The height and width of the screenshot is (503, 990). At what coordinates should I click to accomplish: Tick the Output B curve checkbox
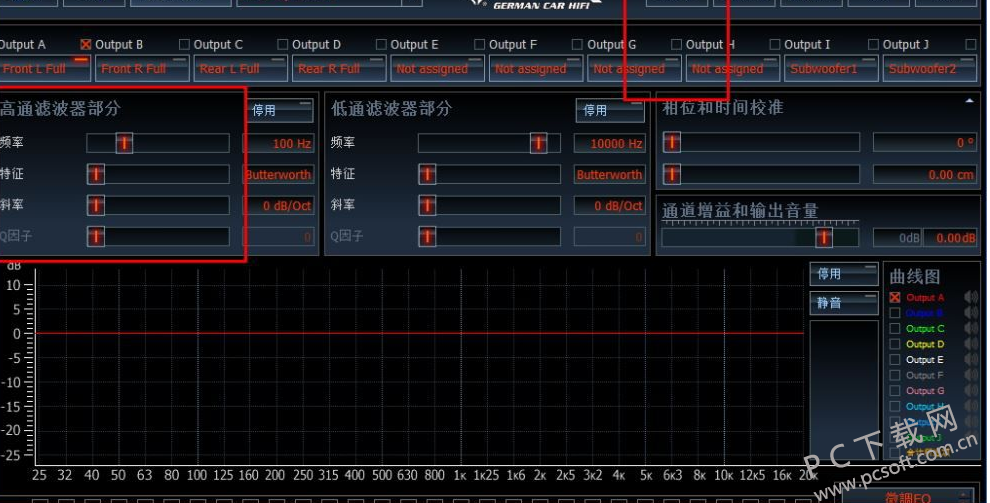(x=895, y=313)
